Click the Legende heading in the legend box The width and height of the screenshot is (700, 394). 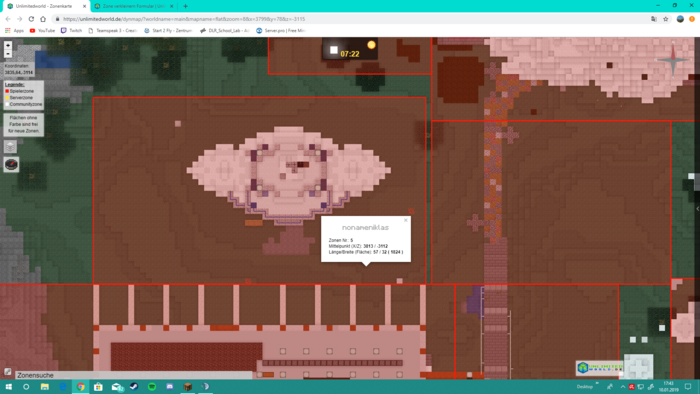[x=15, y=84]
